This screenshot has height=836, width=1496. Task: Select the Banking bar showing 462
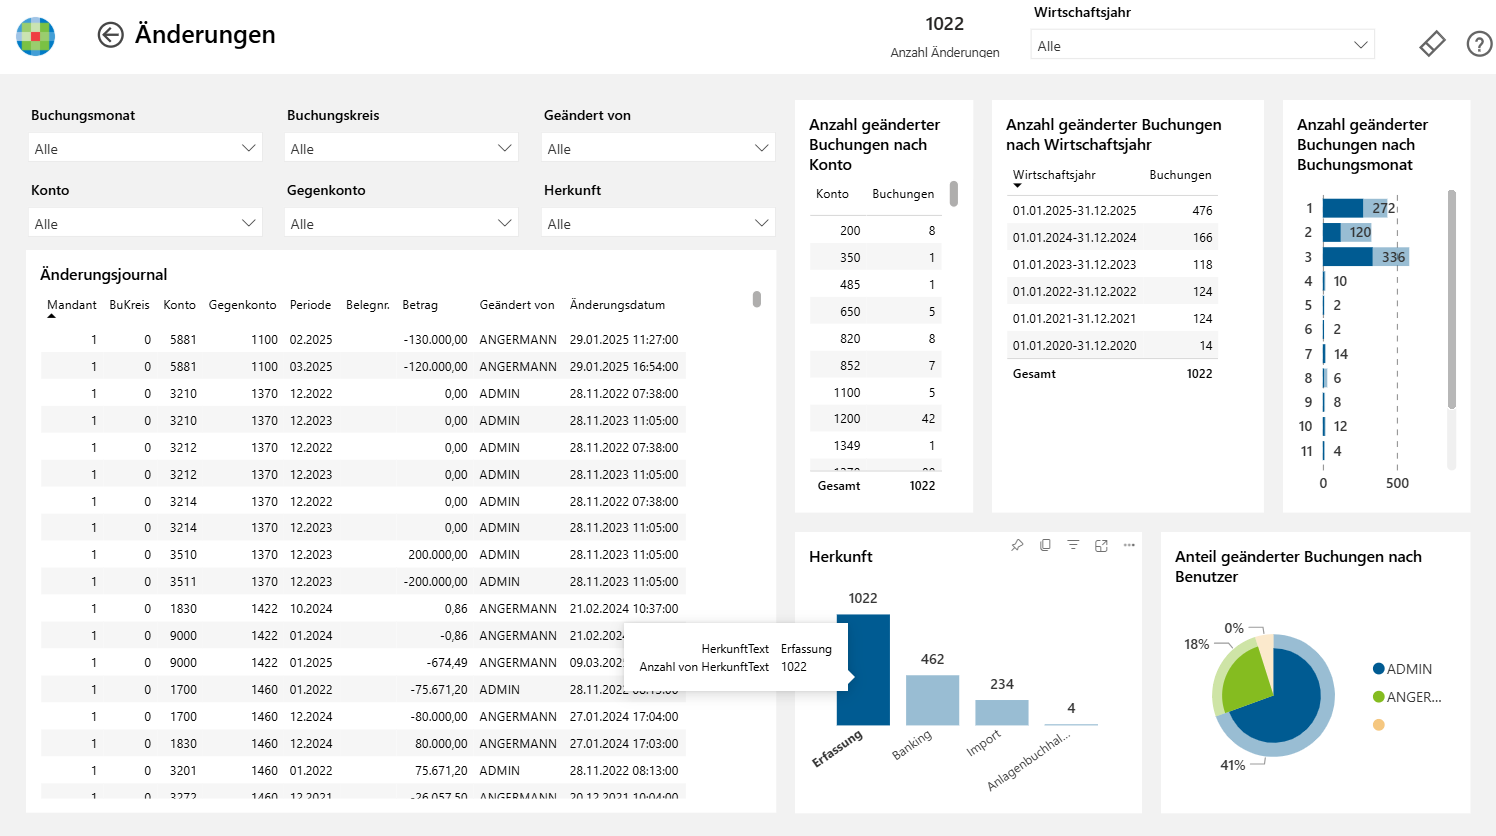pyautogui.click(x=932, y=700)
